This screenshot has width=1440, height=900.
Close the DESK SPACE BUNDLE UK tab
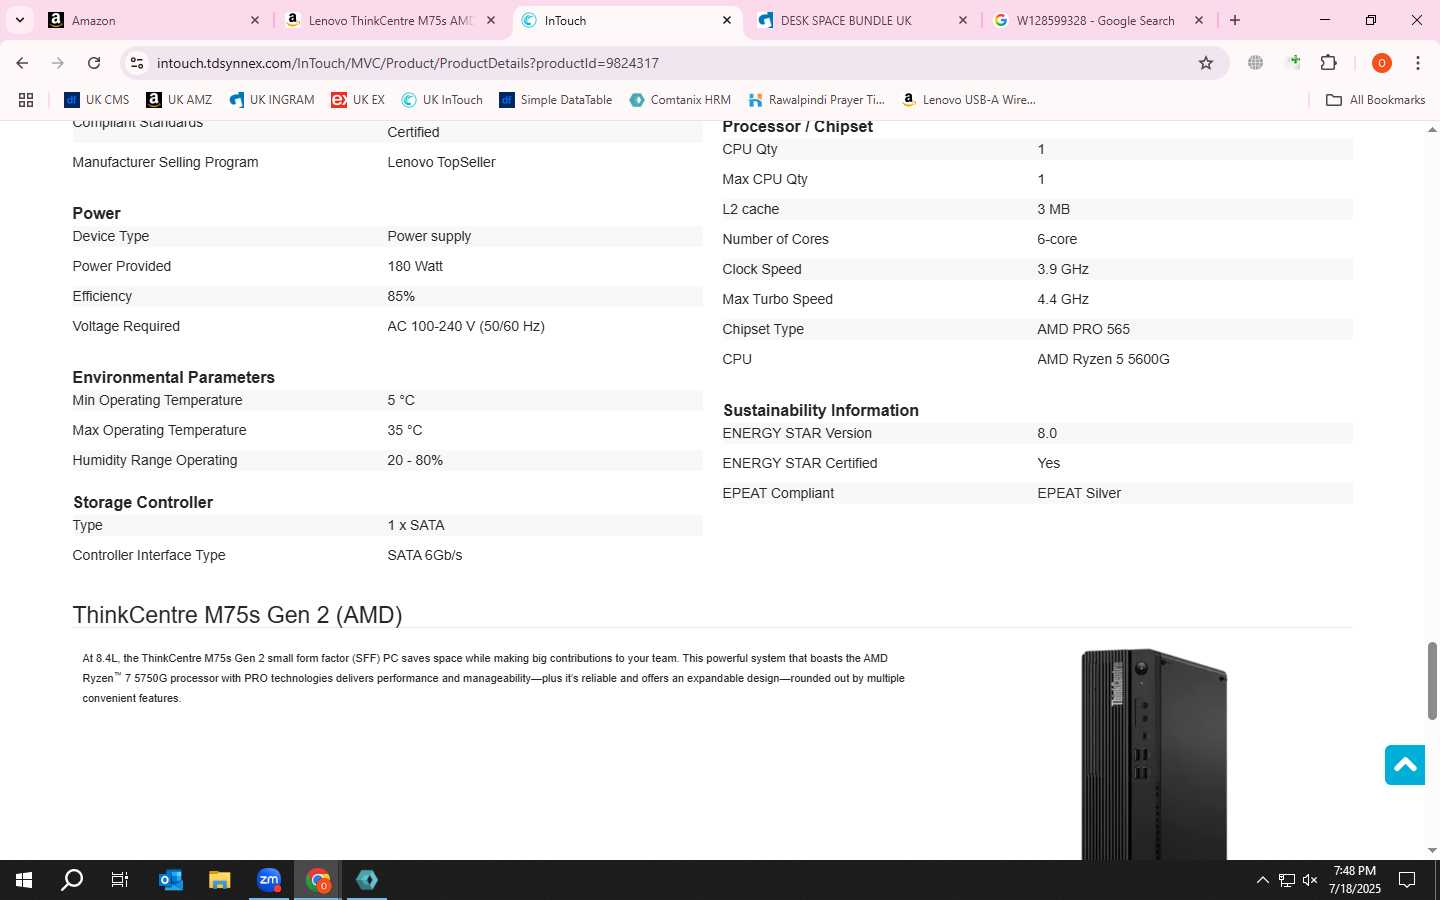click(x=963, y=20)
